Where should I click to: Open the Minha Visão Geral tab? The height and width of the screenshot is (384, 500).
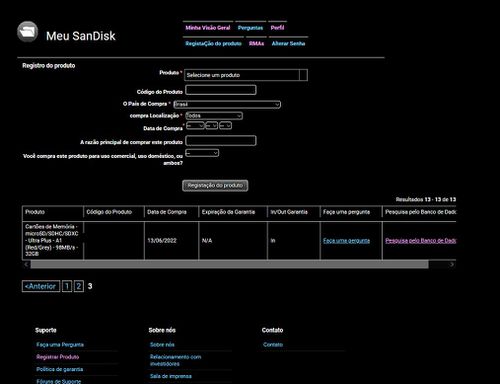(208, 28)
